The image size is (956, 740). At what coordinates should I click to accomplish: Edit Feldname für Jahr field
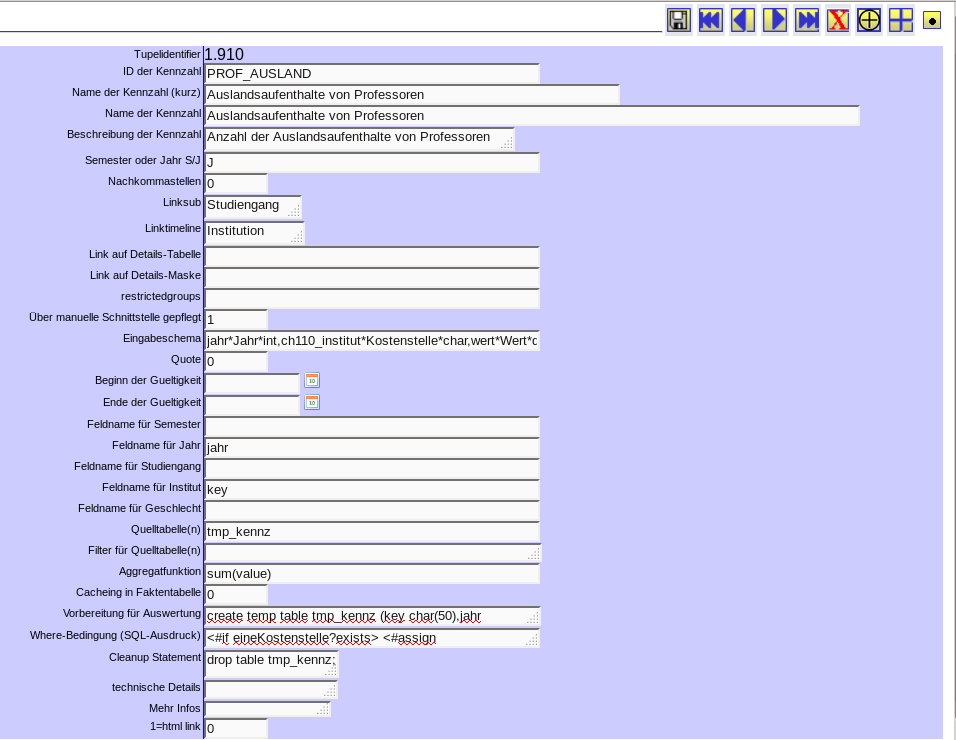coord(372,447)
